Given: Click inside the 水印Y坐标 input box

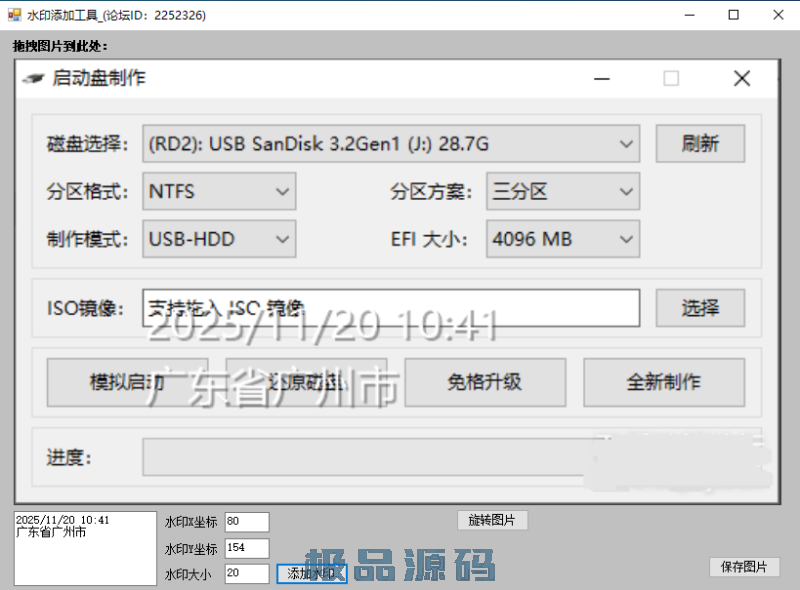Looking at the screenshot, I should click(x=246, y=547).
